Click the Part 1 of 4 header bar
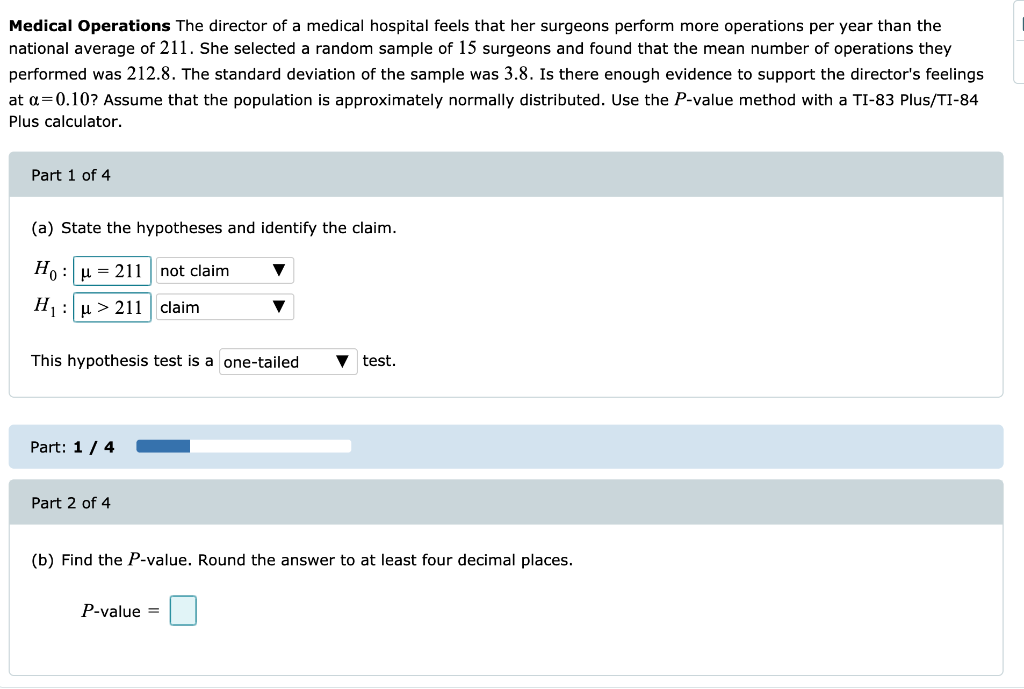 (x=506, y=174)
